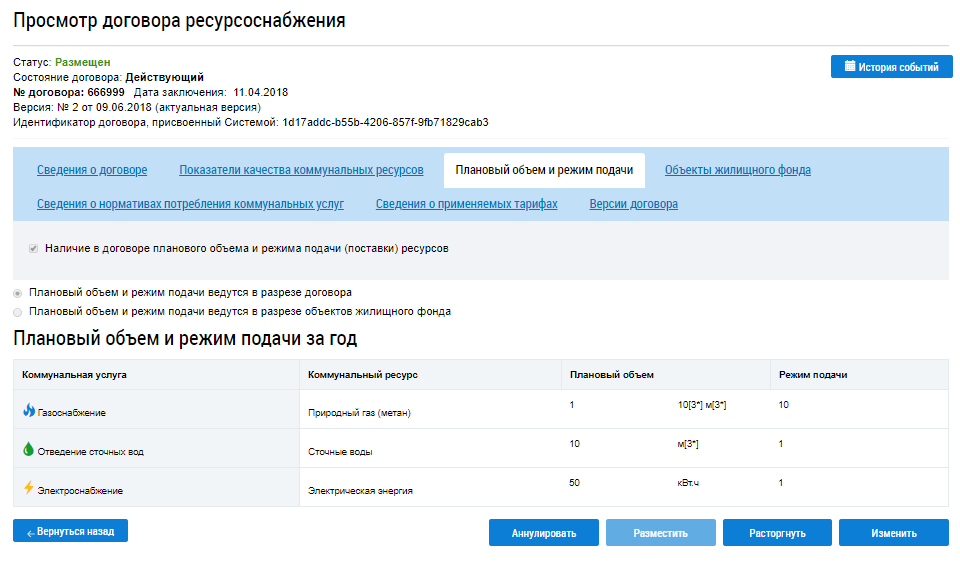The height and width of the screenshot is (565, 960).
Task: Open Сведения о применяемых тарифах tab
Action: 466,204
